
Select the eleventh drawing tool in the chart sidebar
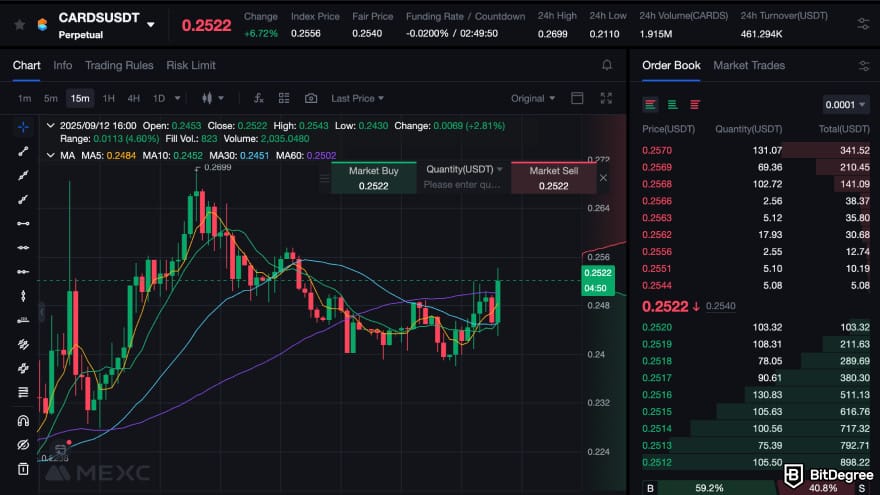23,368
